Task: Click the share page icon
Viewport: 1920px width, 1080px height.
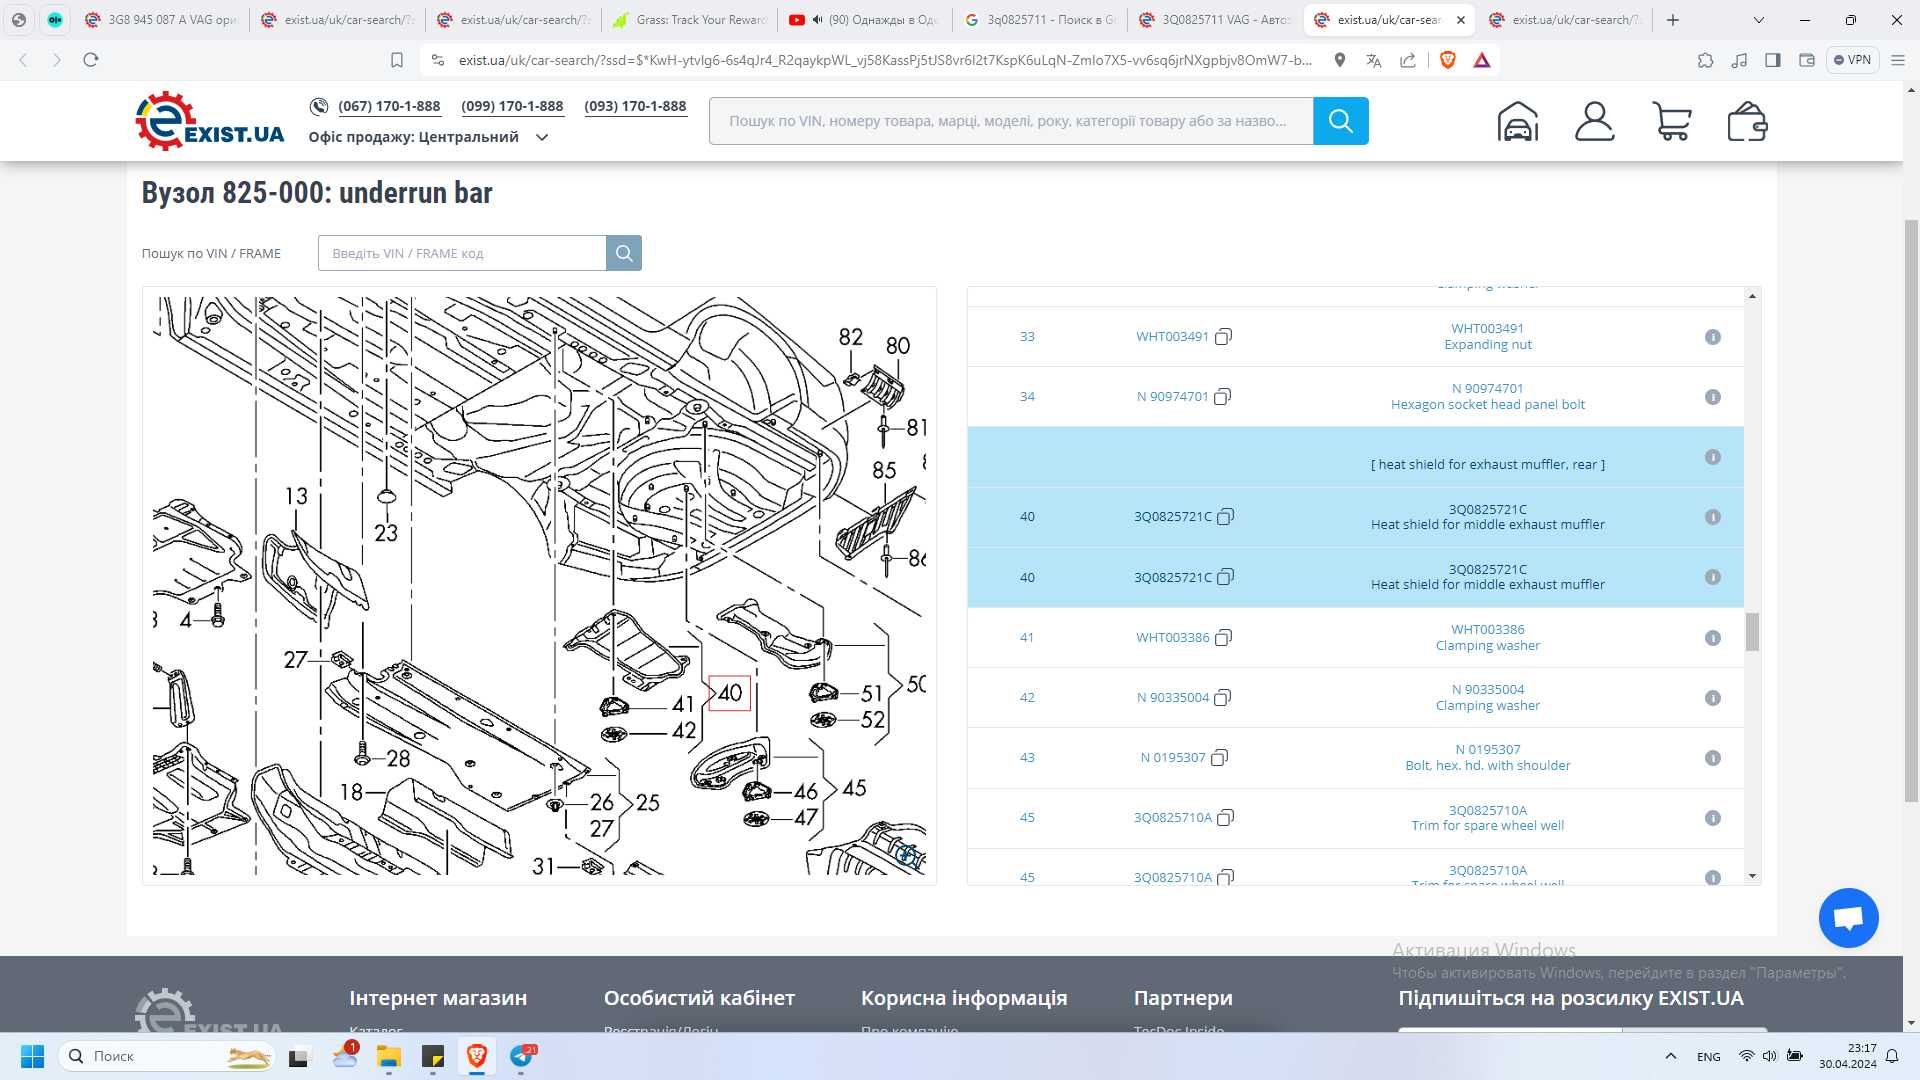Action: [x=1407, y=60]
